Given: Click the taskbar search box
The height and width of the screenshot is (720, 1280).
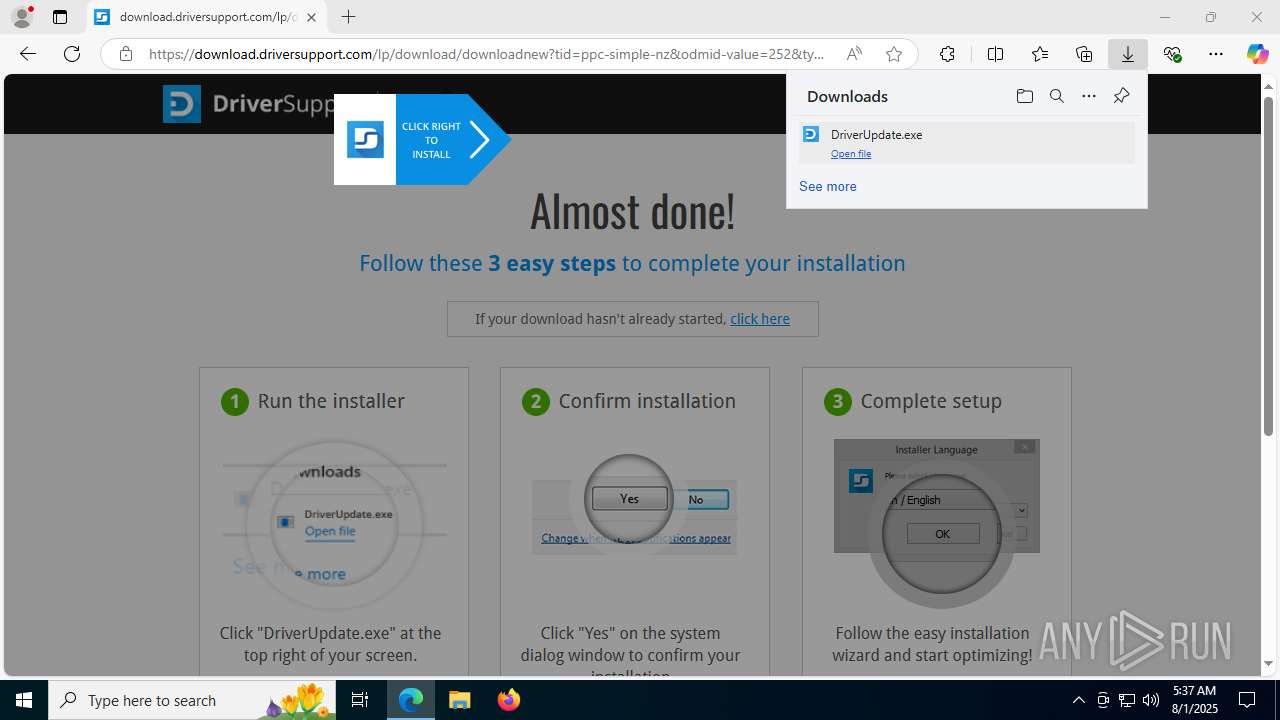Looking at the screenshot, I should point(193,700).
